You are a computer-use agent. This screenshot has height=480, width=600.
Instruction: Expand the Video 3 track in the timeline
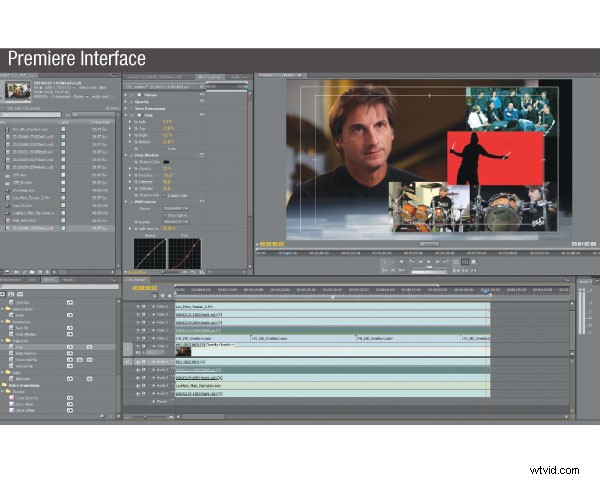[154, 330]
